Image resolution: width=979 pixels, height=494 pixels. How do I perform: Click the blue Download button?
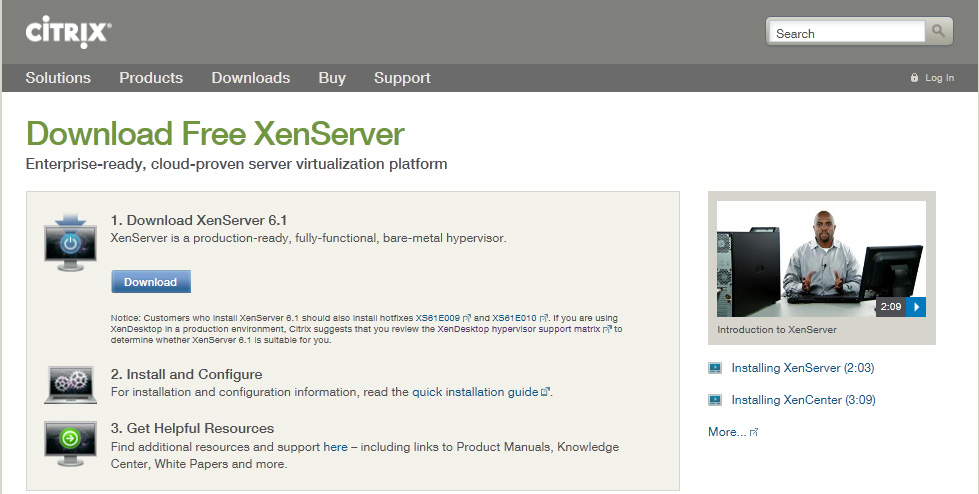point(151,282)
